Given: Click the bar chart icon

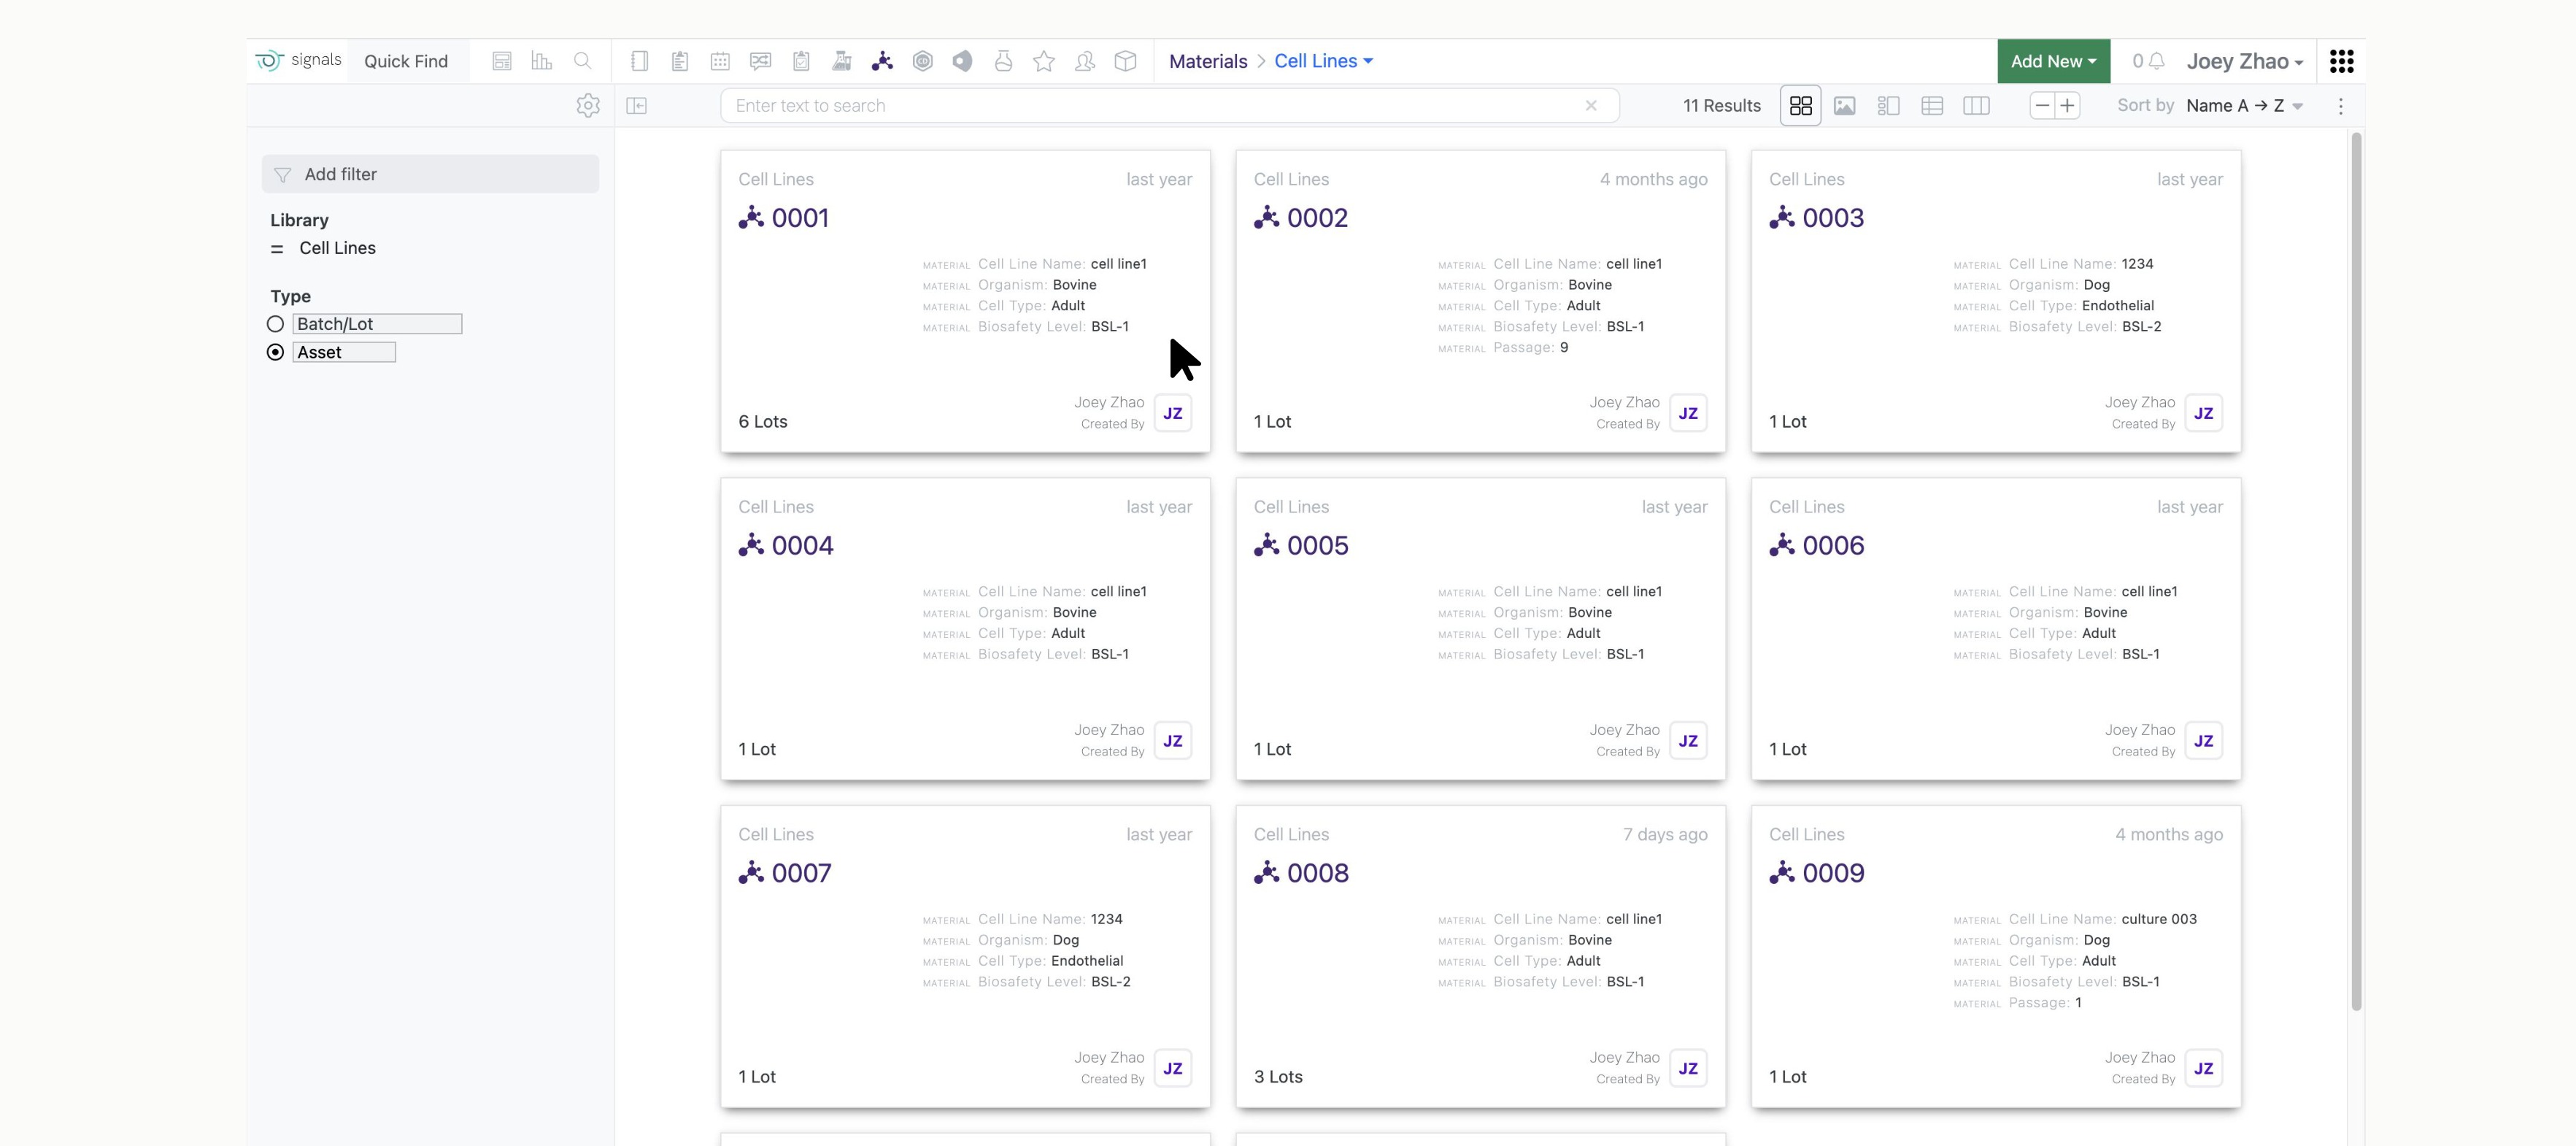Looking at the screenshot, I should tap(542, 61).
